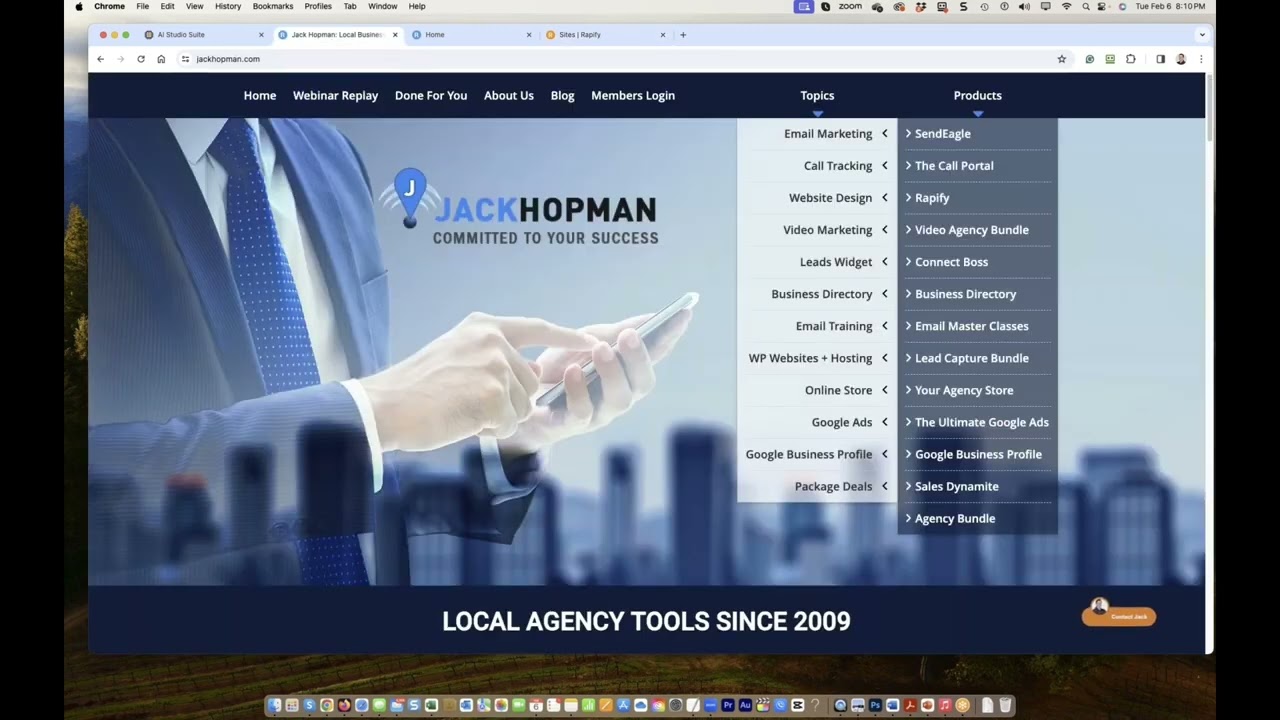Open Finder in the Dock
Screen dimensions: 1280x720
click(275, 705)
